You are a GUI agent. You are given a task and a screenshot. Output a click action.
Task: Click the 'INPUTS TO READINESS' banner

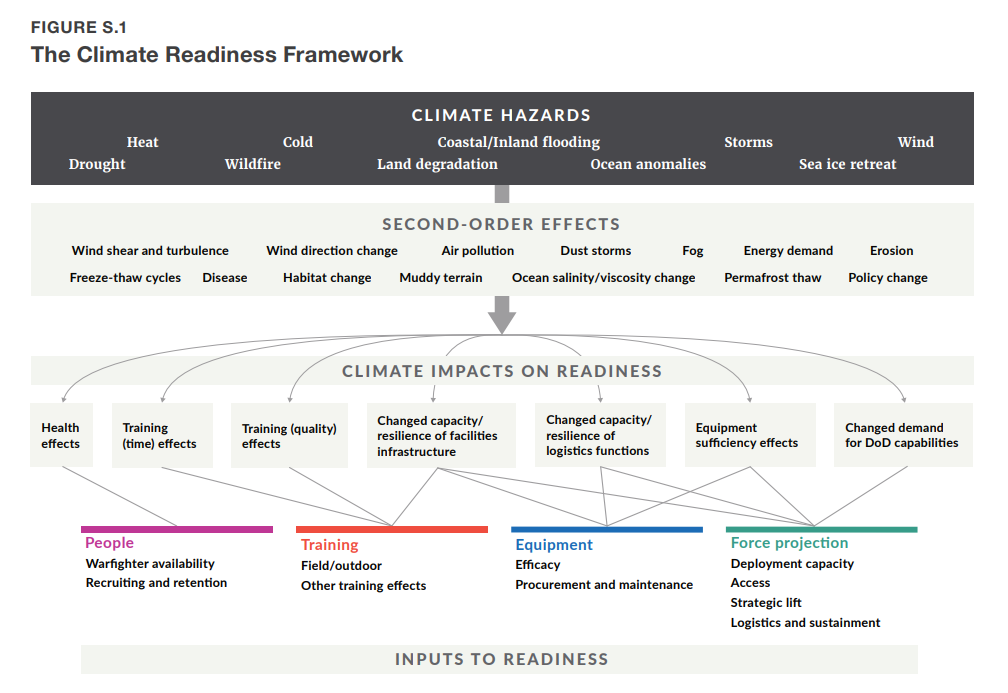point(500,660)
